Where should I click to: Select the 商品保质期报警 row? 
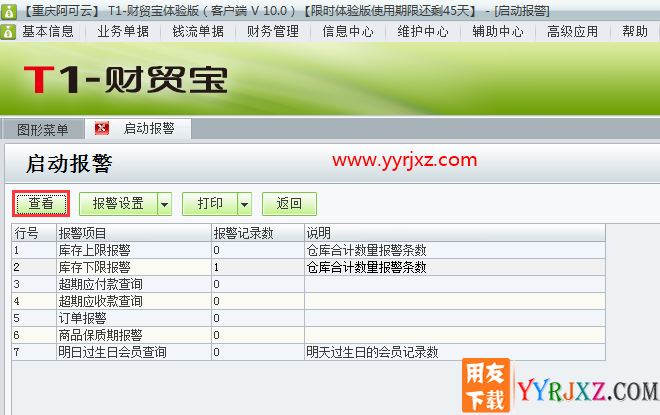[x=309, y=335]
